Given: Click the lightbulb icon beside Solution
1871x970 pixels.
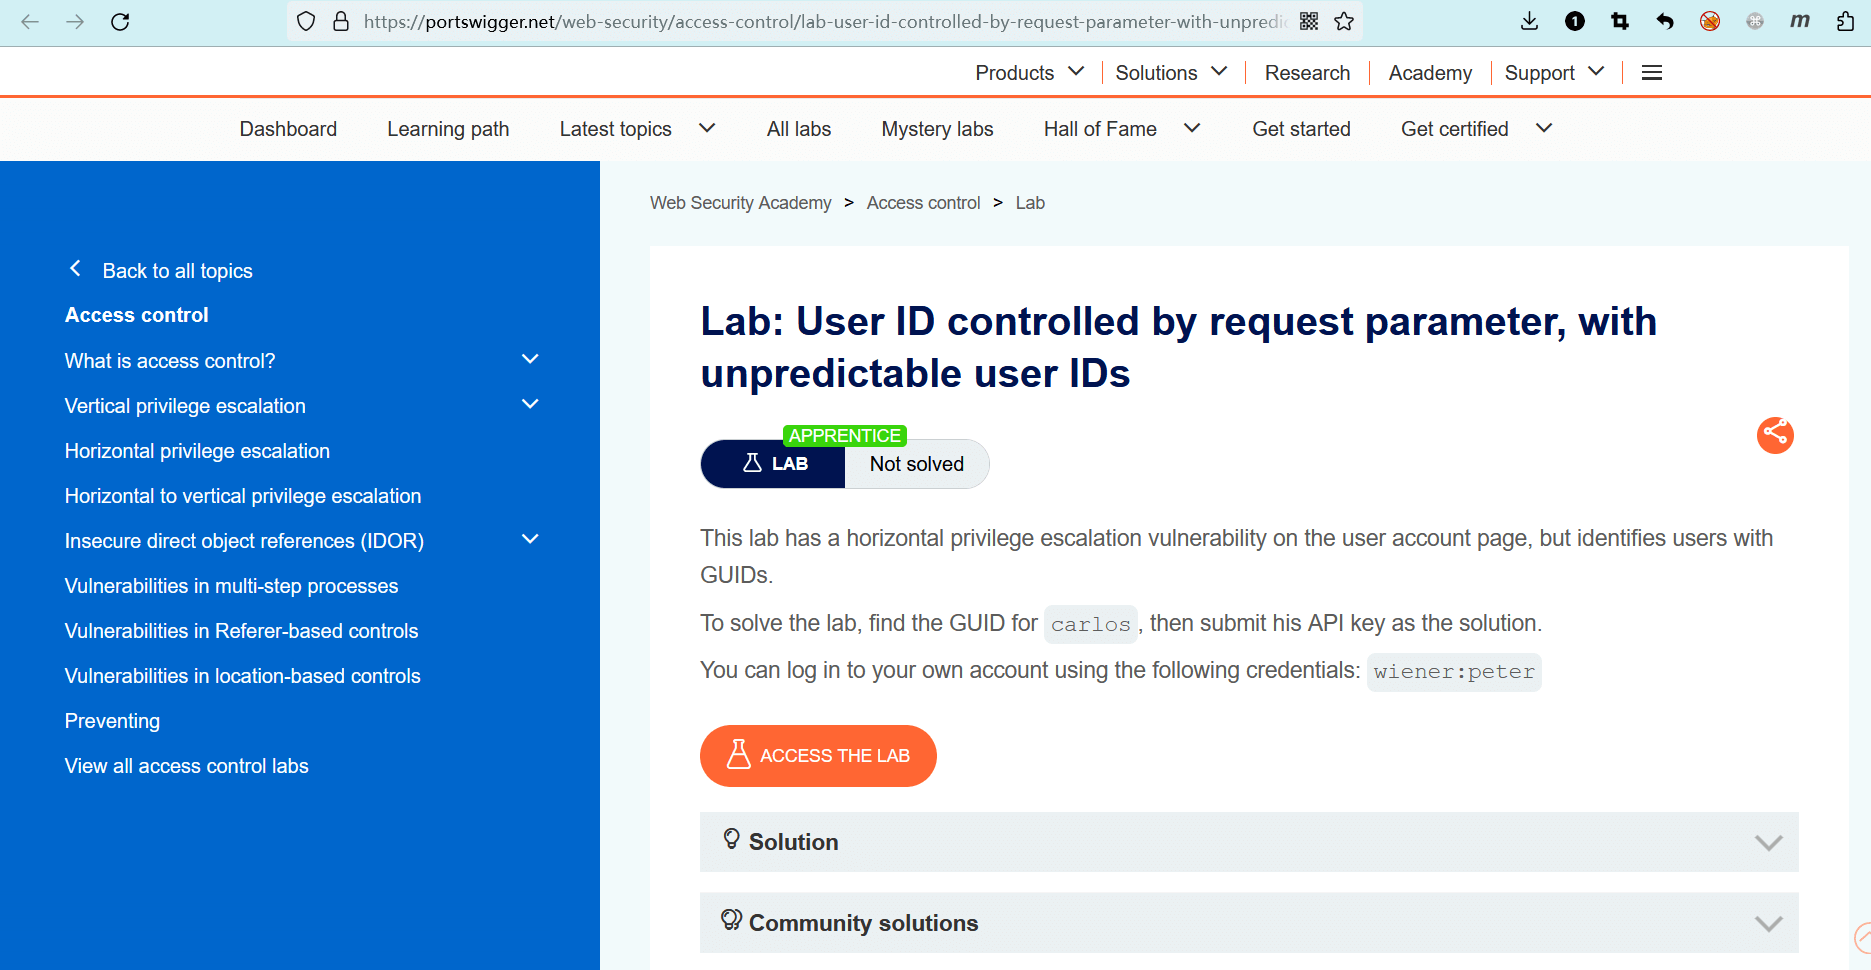Looking at the screenshot, I should (x=732, y=839).
